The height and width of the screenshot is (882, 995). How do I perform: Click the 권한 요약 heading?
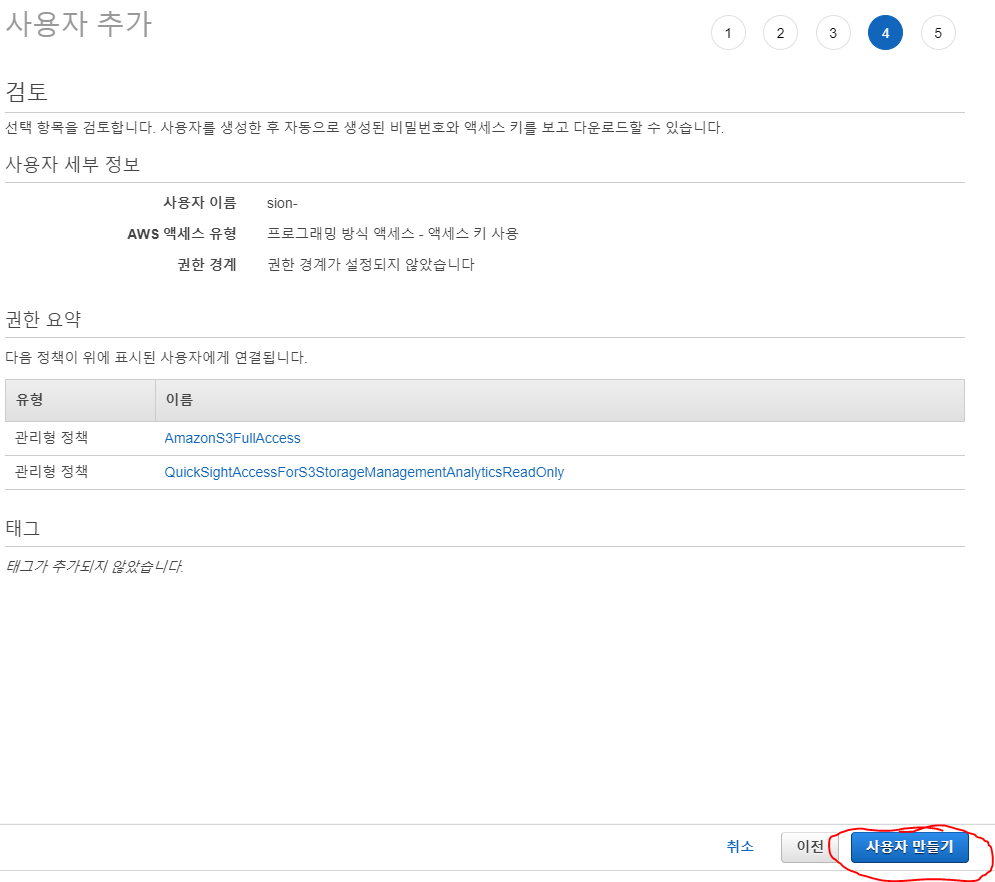tap(43, 319)
